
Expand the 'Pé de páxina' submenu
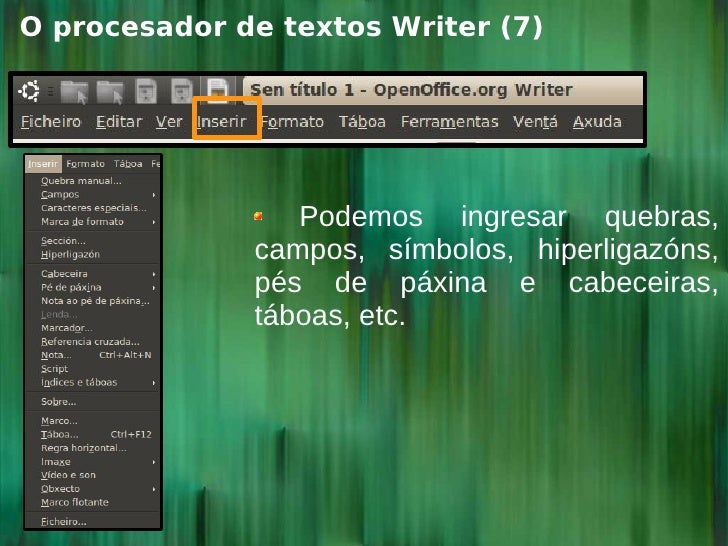pos(93,287)
